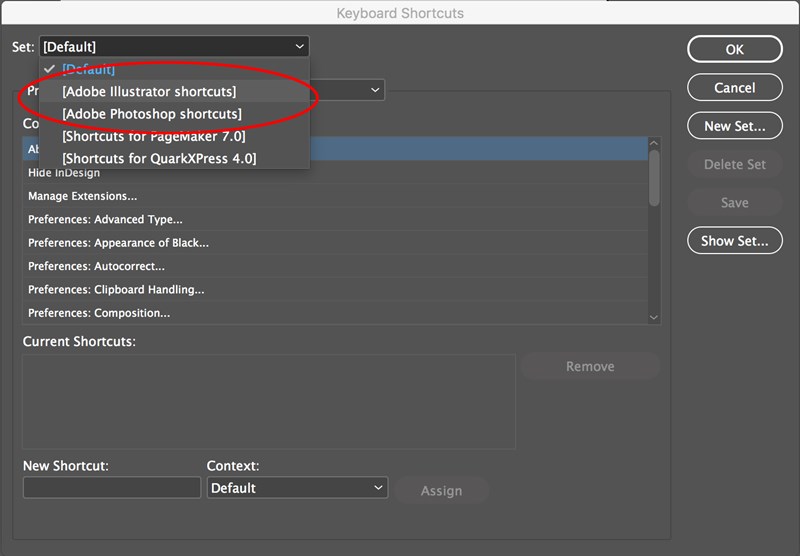Choose [Default] in the set list

174,69
